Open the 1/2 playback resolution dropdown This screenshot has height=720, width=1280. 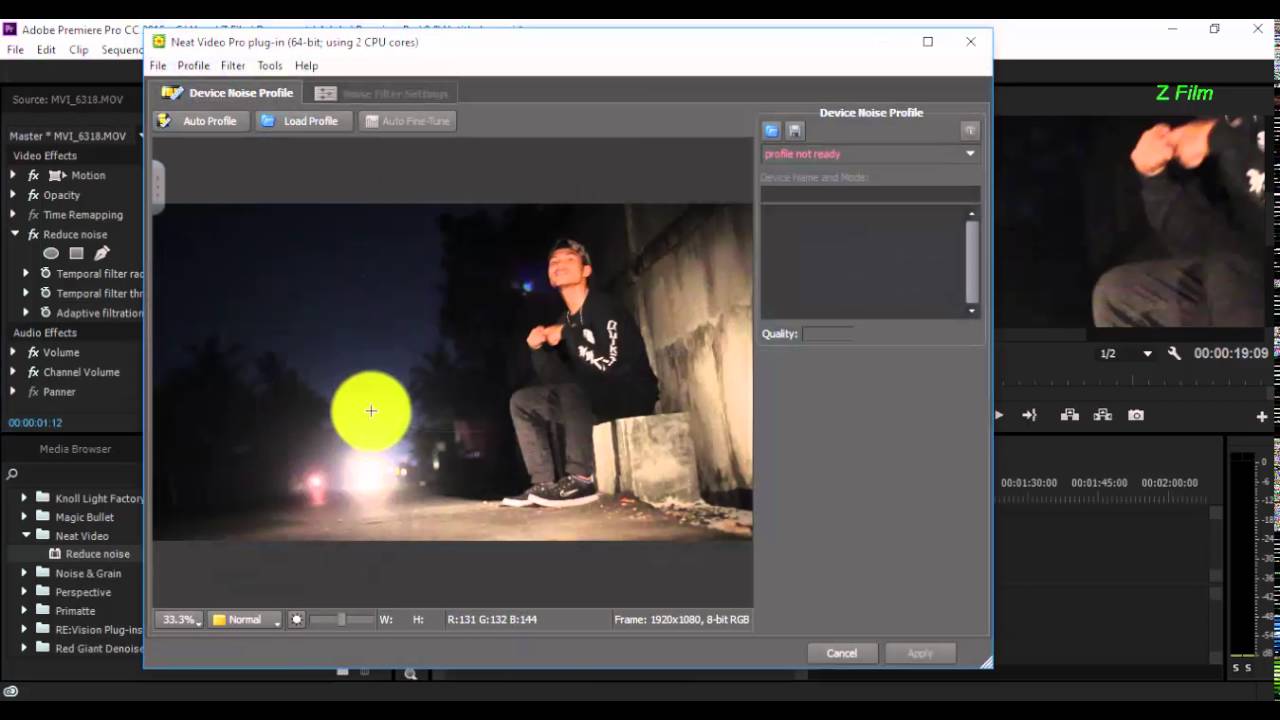tap(1126, 354)
